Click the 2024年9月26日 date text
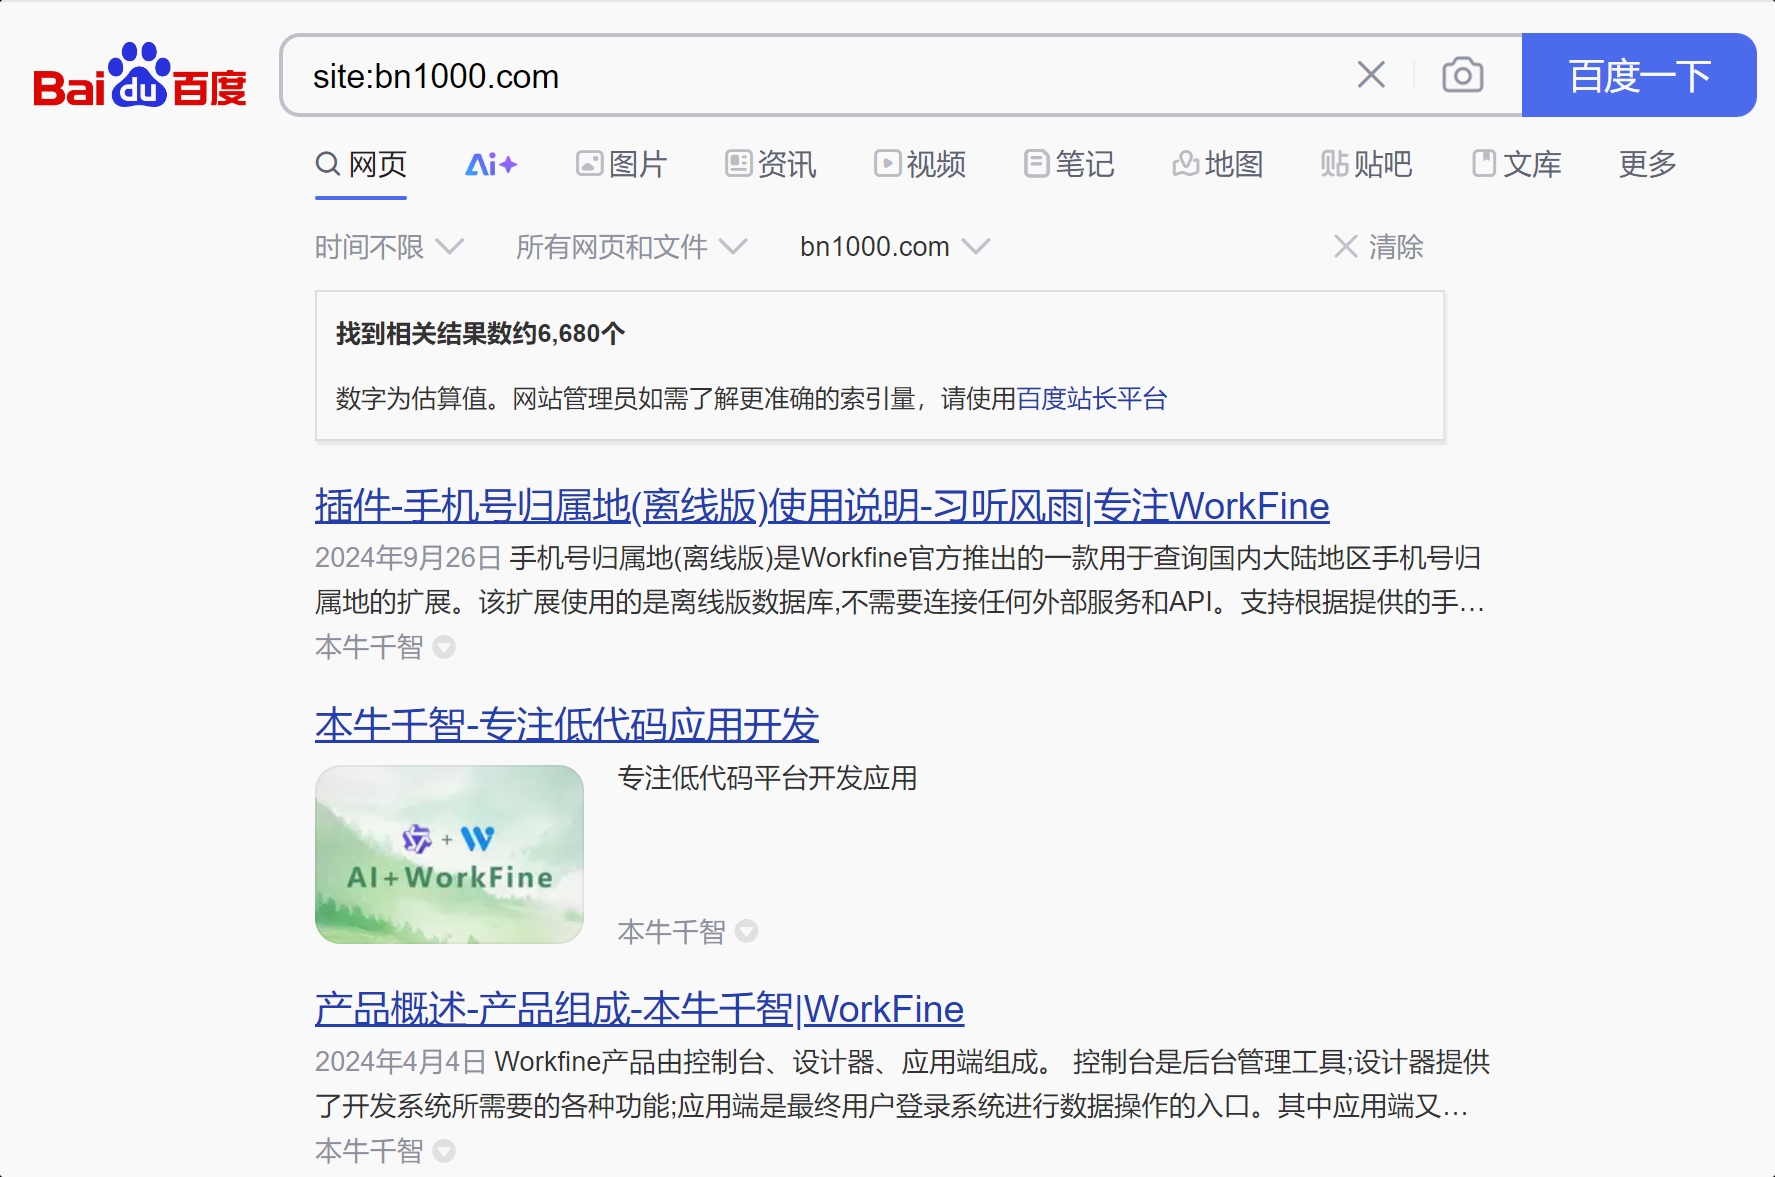 pyautogui.click(x=408, y=558)
